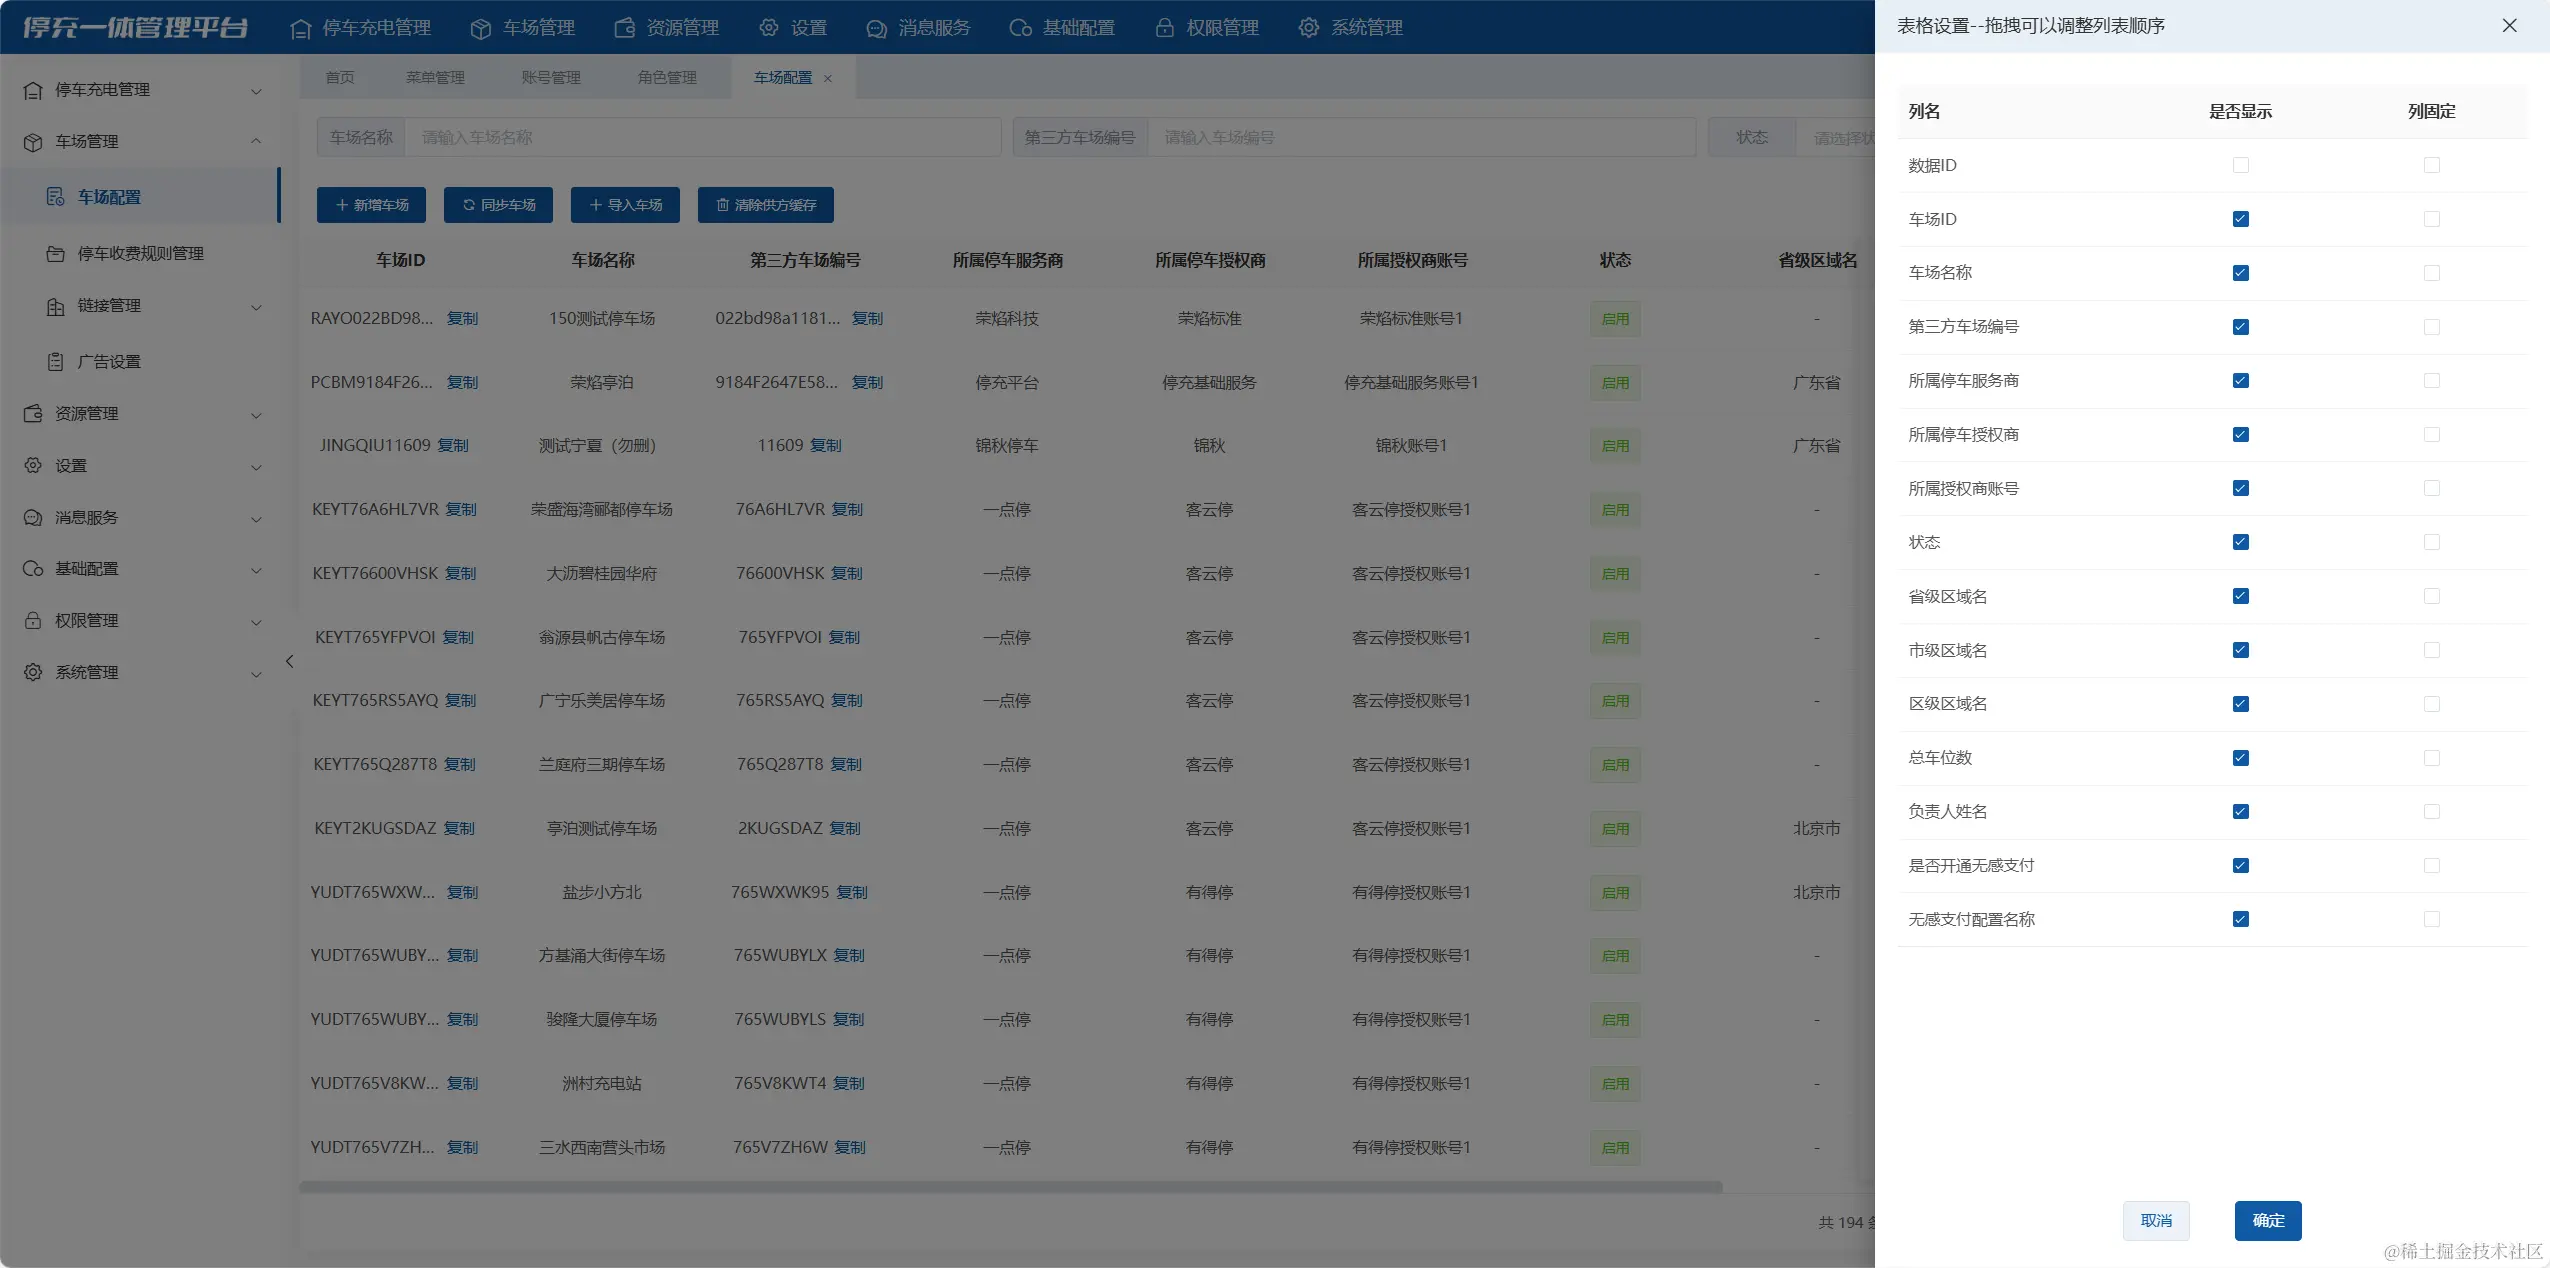
Task: Click sidebar collapse arrow icon
Action: click(289, 661)
